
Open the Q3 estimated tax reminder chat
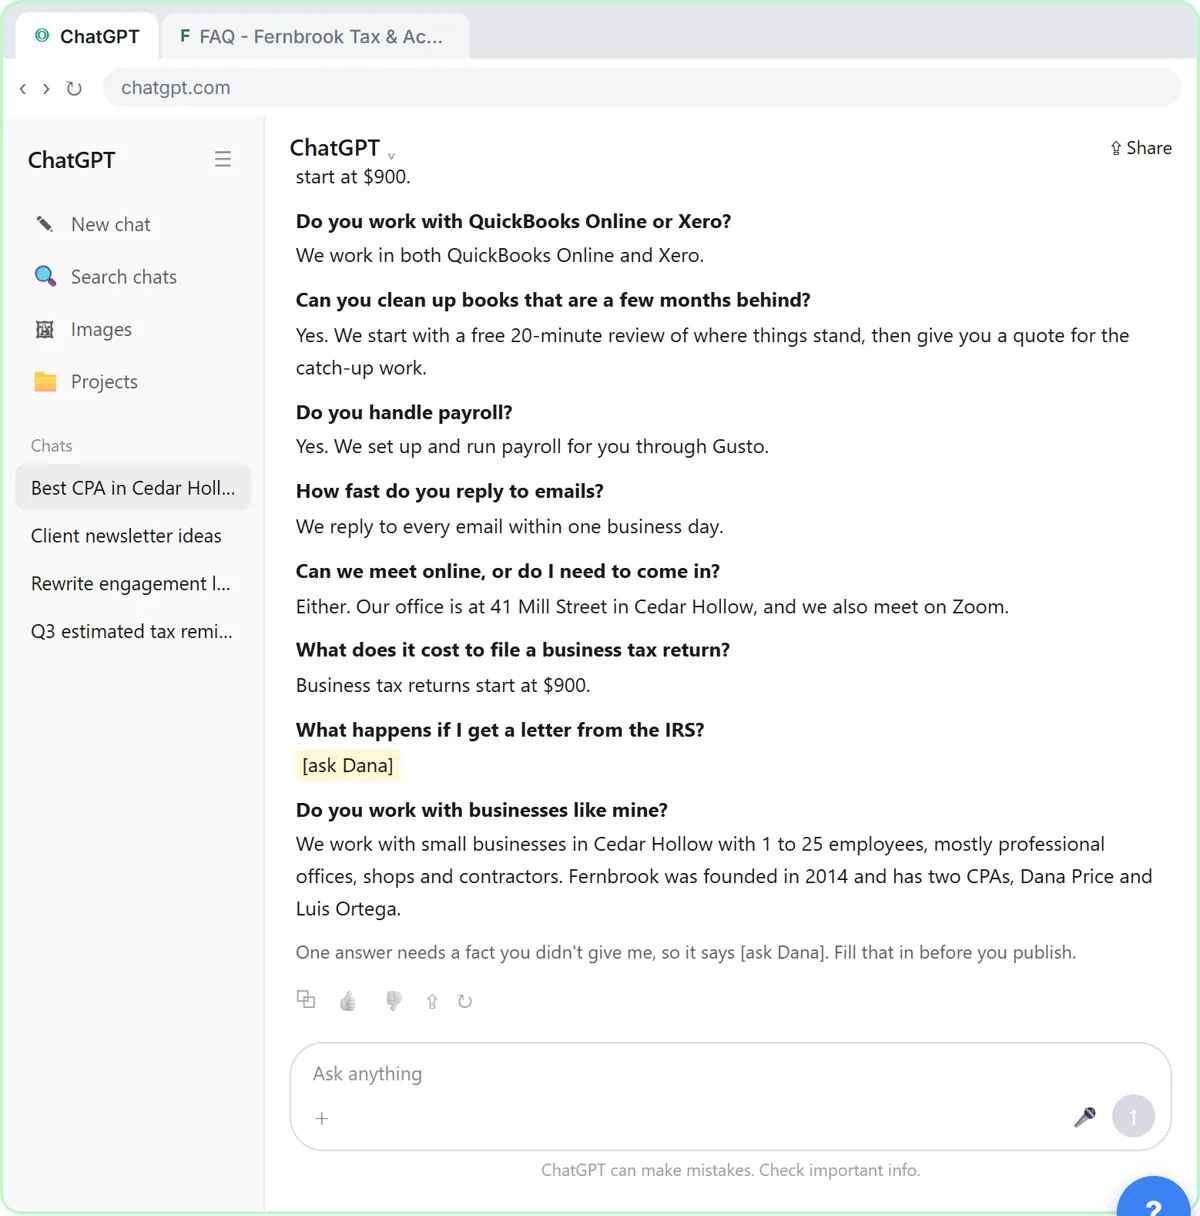[133, 632]
